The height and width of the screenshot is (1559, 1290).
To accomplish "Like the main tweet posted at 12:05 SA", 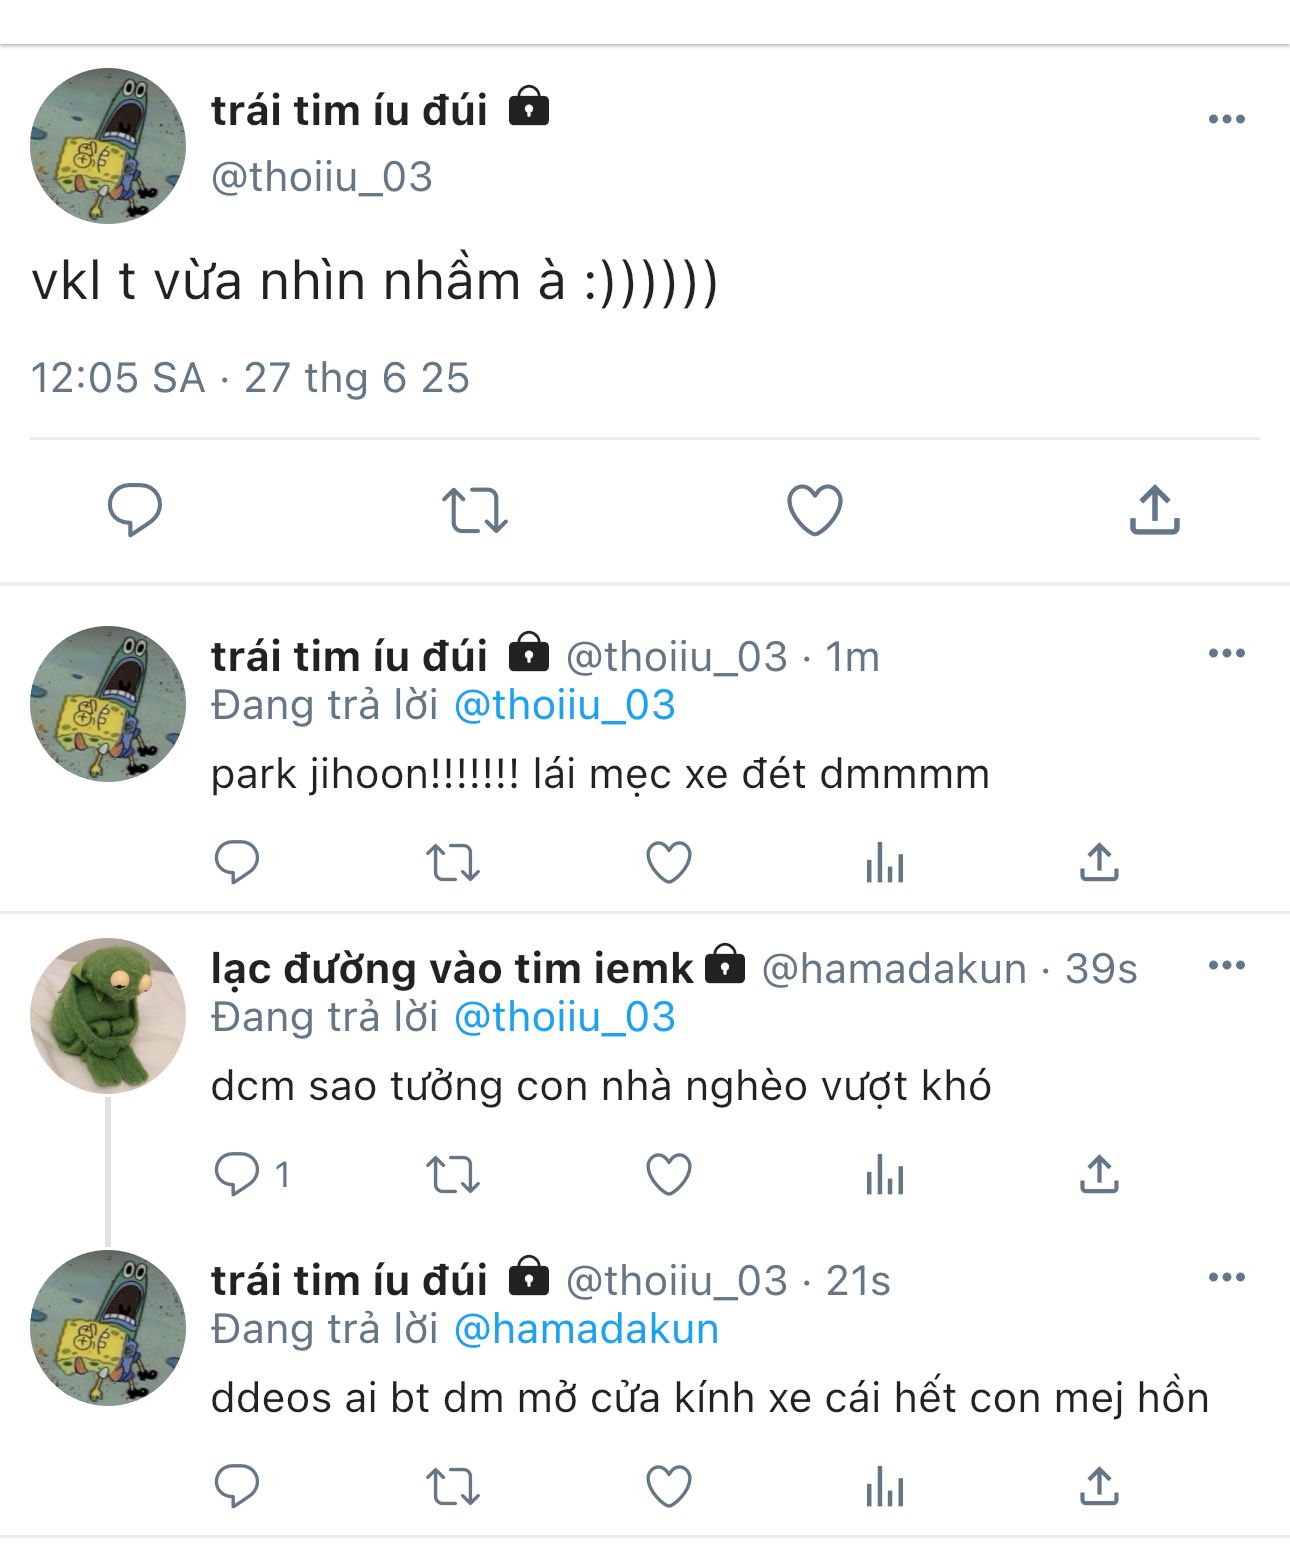I will point(814,510).
